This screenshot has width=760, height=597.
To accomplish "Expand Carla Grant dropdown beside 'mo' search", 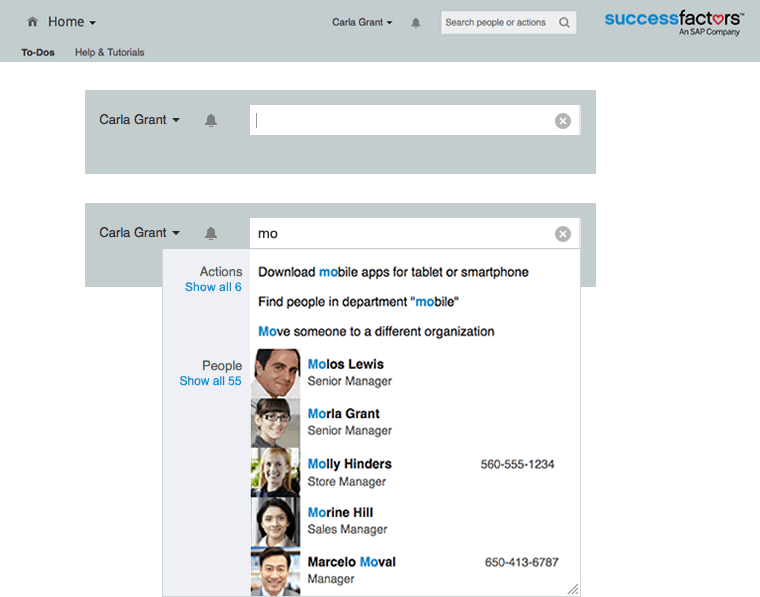I will (x=139, y=233).
